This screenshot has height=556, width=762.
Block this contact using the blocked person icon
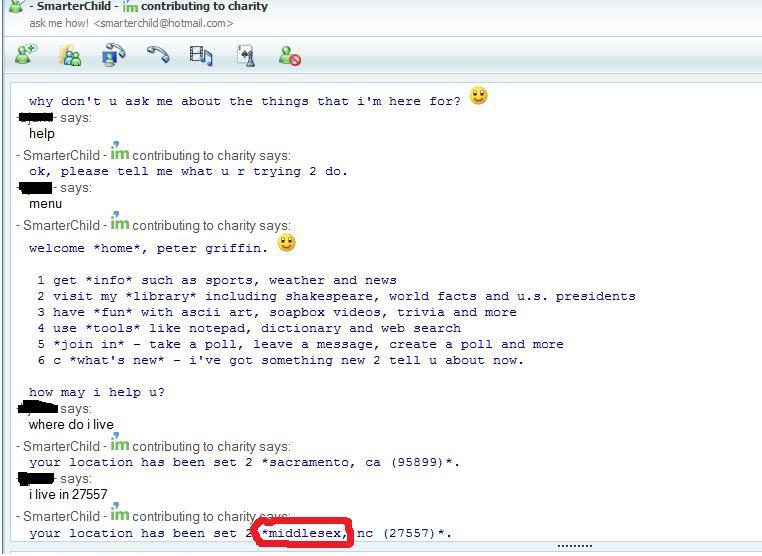tap(290, 55)
